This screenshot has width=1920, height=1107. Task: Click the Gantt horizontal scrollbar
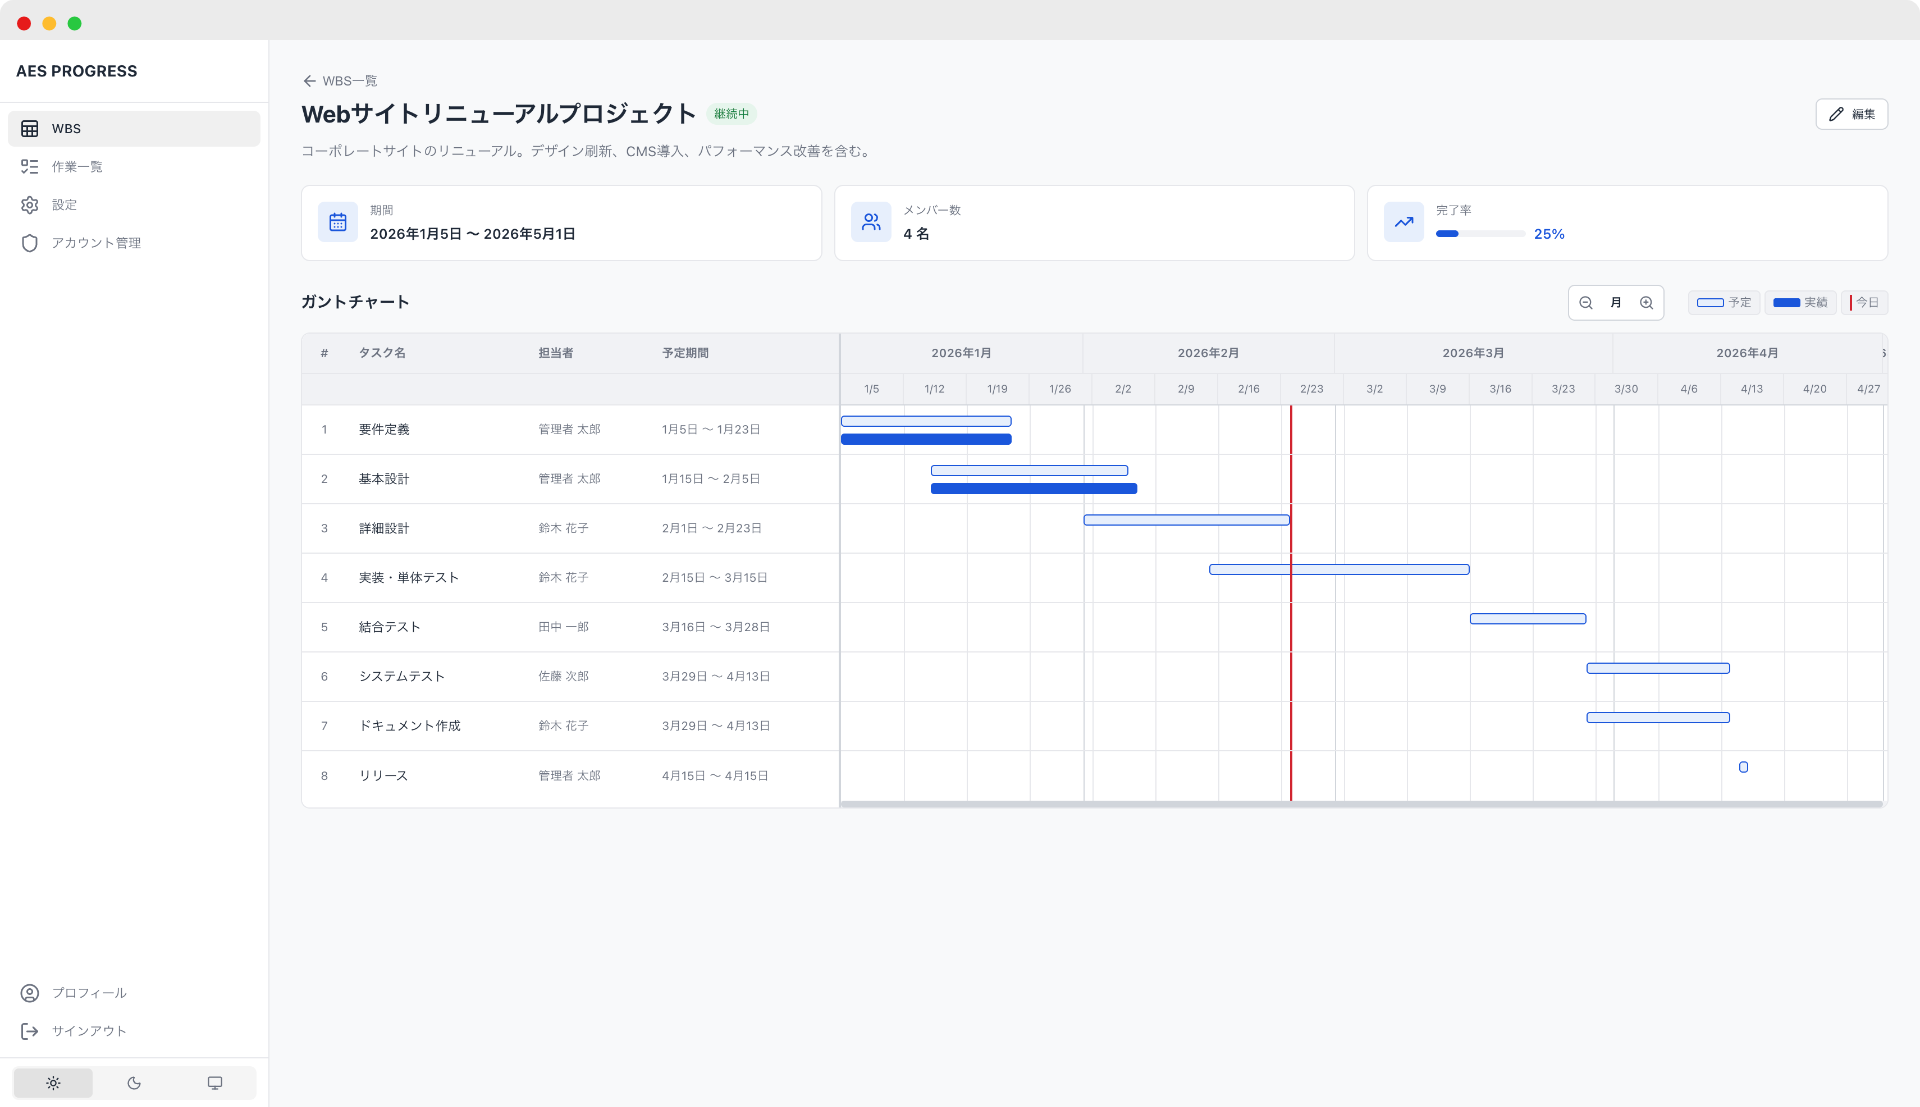tap(1360, 804)
